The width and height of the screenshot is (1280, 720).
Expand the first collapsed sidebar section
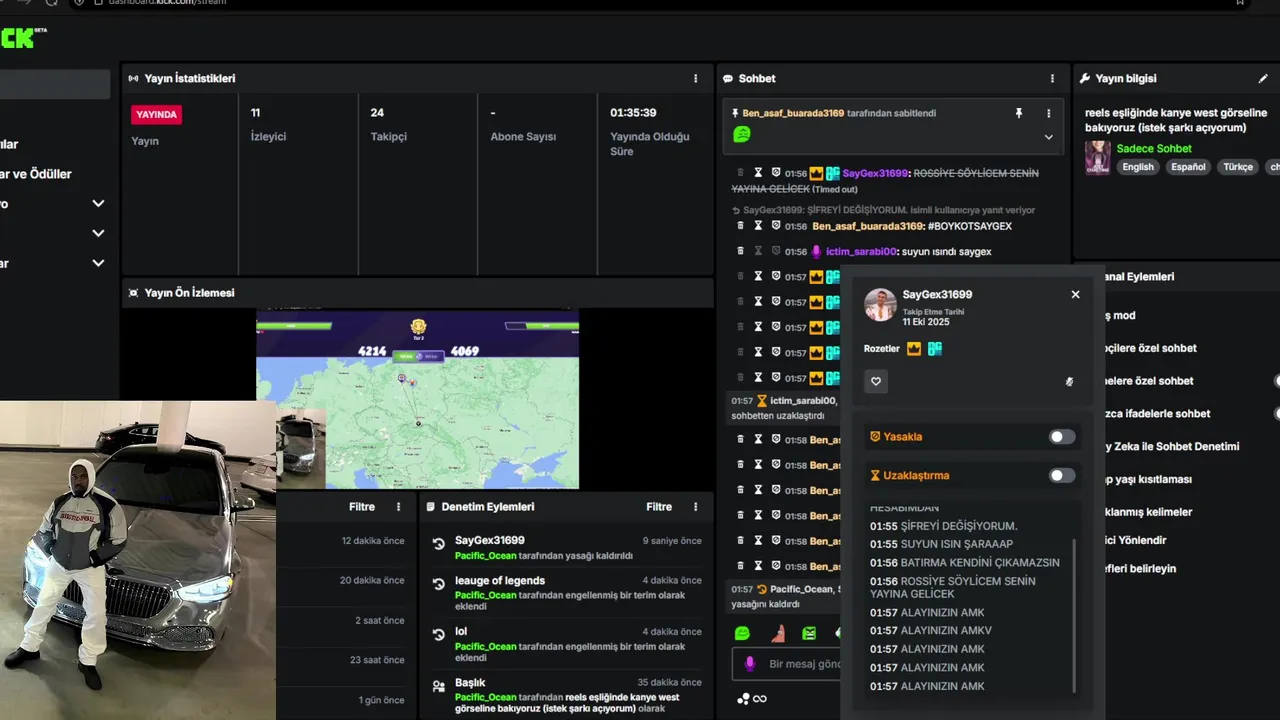click(98, 203)
